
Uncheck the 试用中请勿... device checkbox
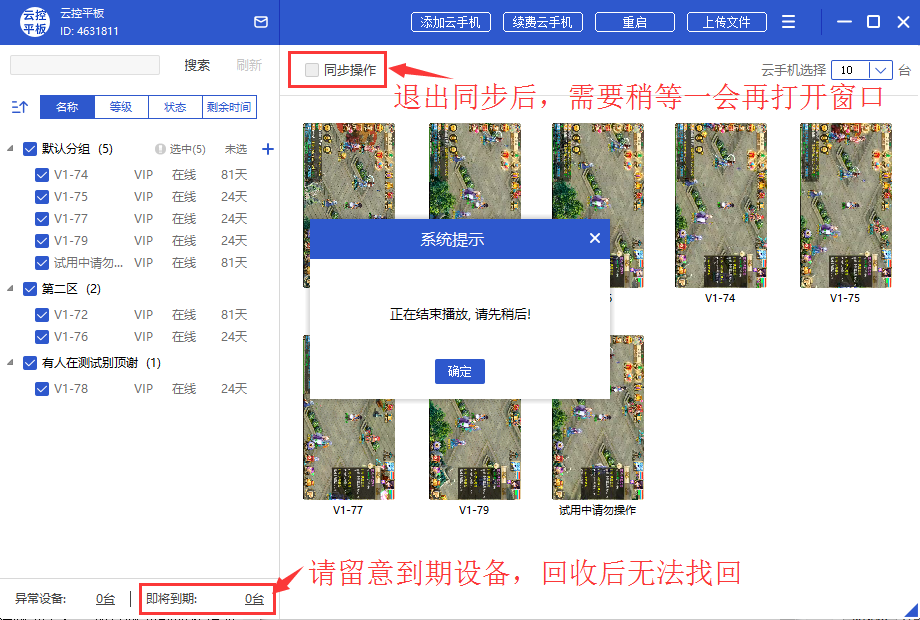click(42, 263)
